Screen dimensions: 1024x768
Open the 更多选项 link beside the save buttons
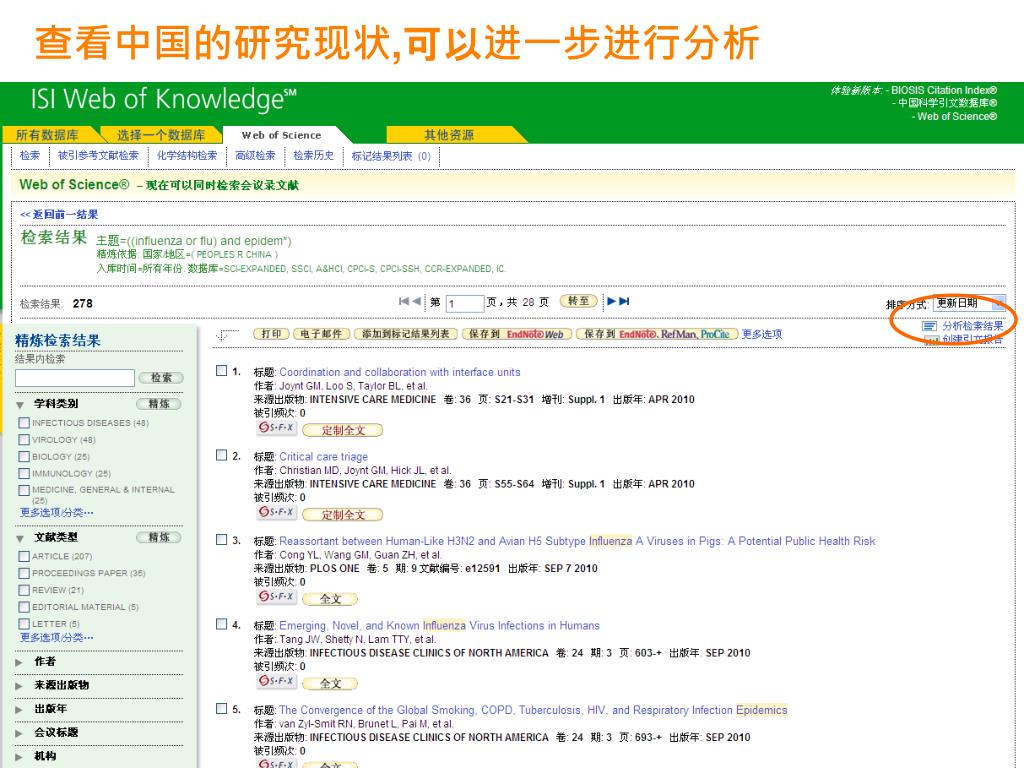click(x=762, y=334)
